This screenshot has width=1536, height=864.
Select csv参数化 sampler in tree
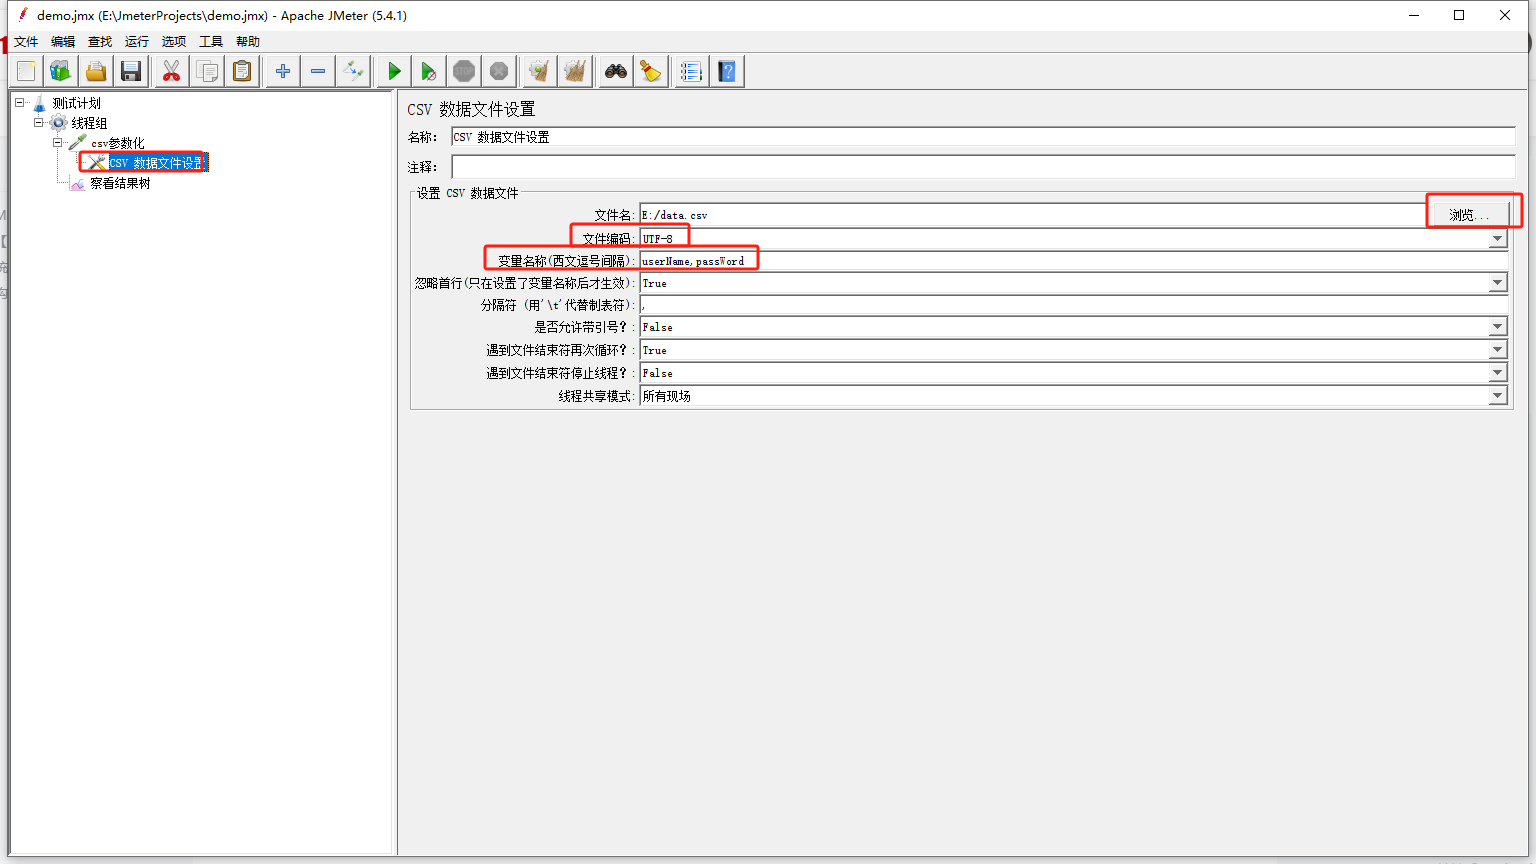point(117,143)
